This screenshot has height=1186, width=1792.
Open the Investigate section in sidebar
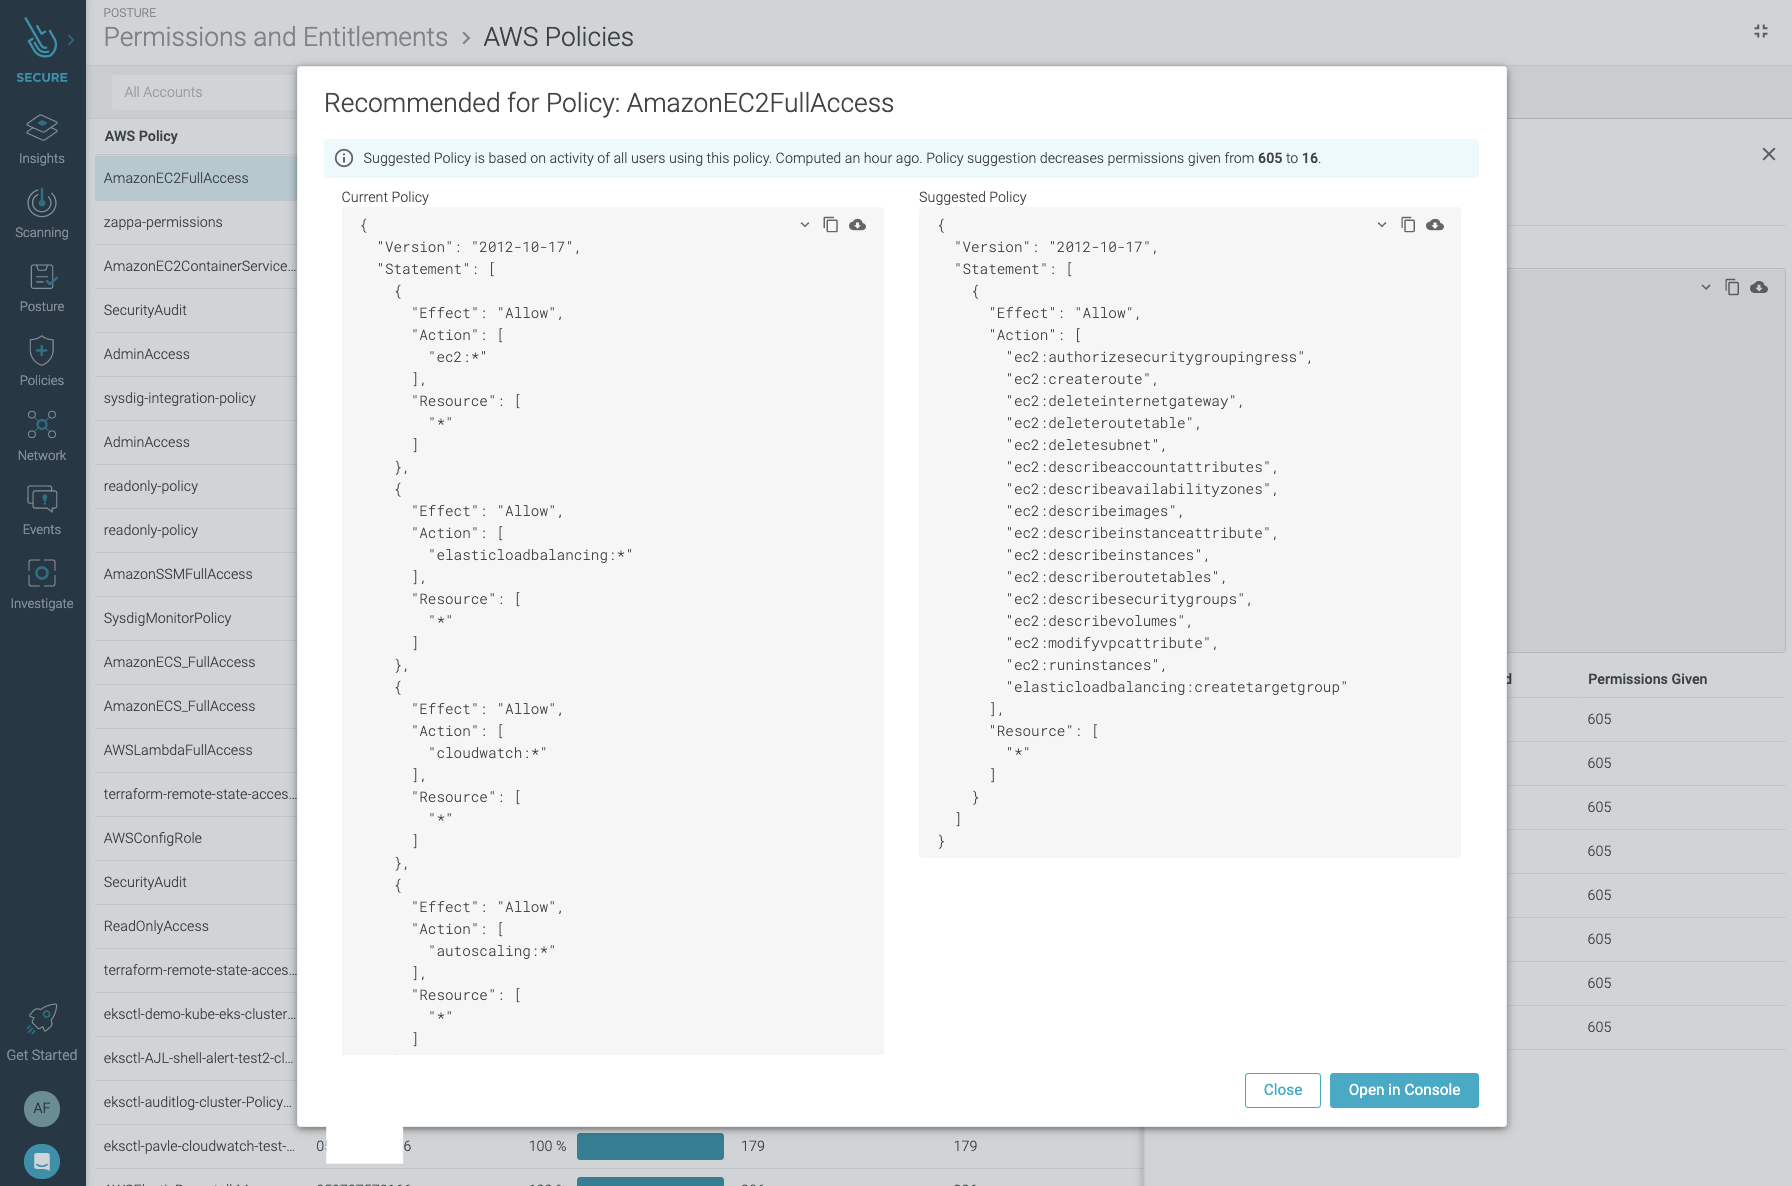42,584
